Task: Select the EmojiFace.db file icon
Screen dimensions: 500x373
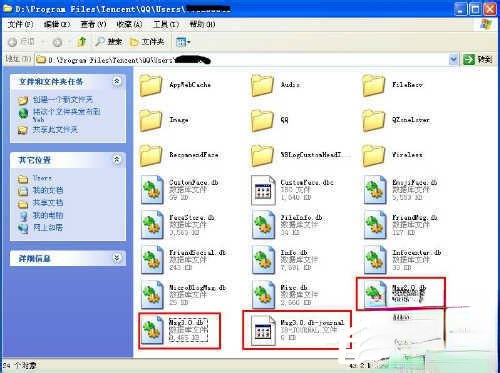Action: [375, 190]
